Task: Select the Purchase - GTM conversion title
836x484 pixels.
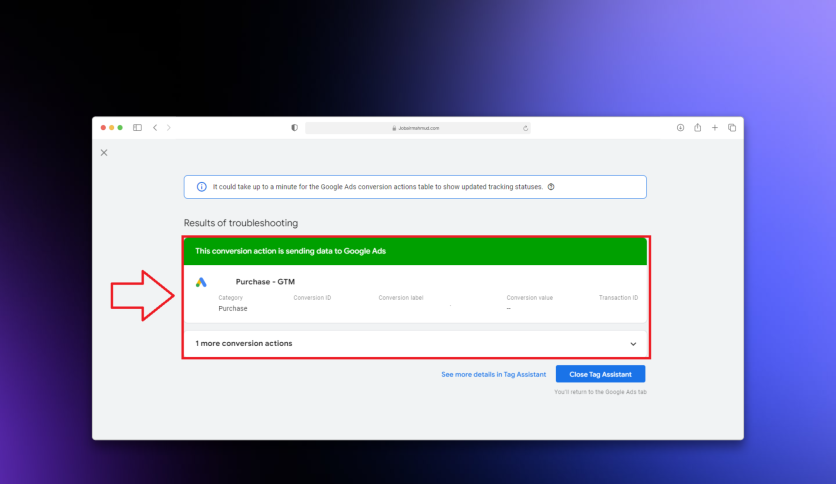Action: tap(265, 281)
